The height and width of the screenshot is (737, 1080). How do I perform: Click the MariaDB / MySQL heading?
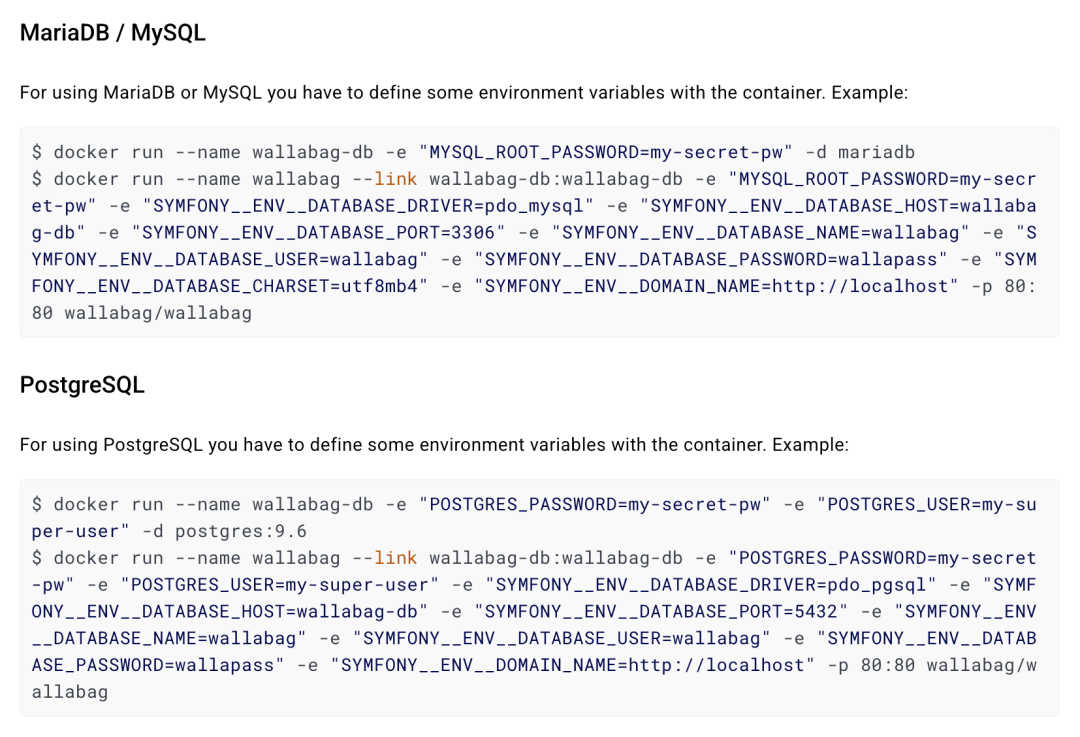[x=112, y=33]
